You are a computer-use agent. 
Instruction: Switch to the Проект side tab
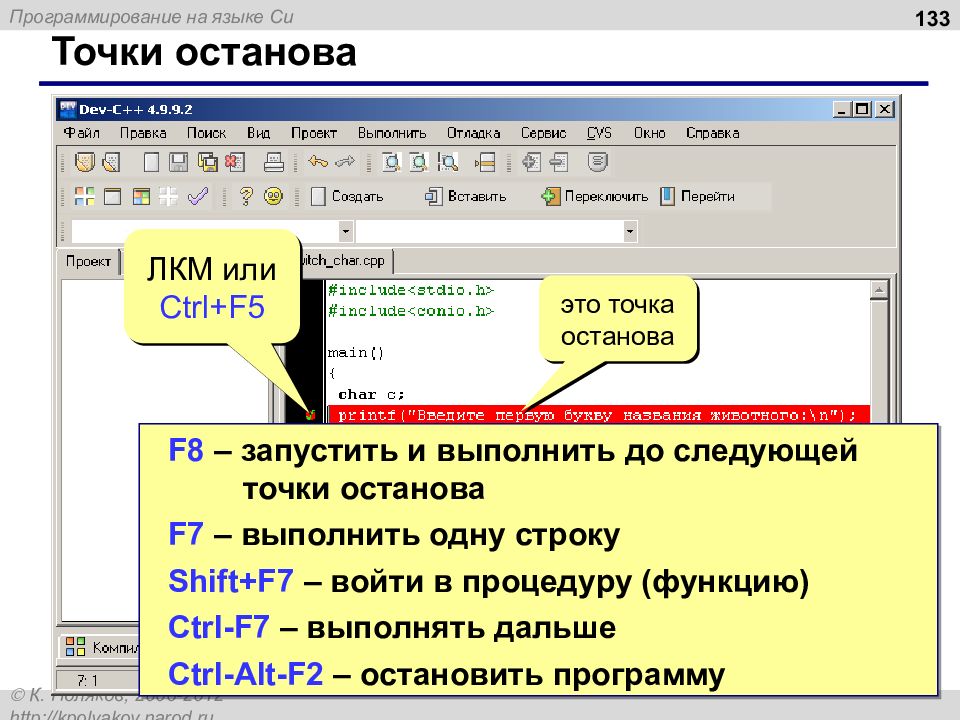click(x=88, y=261)
